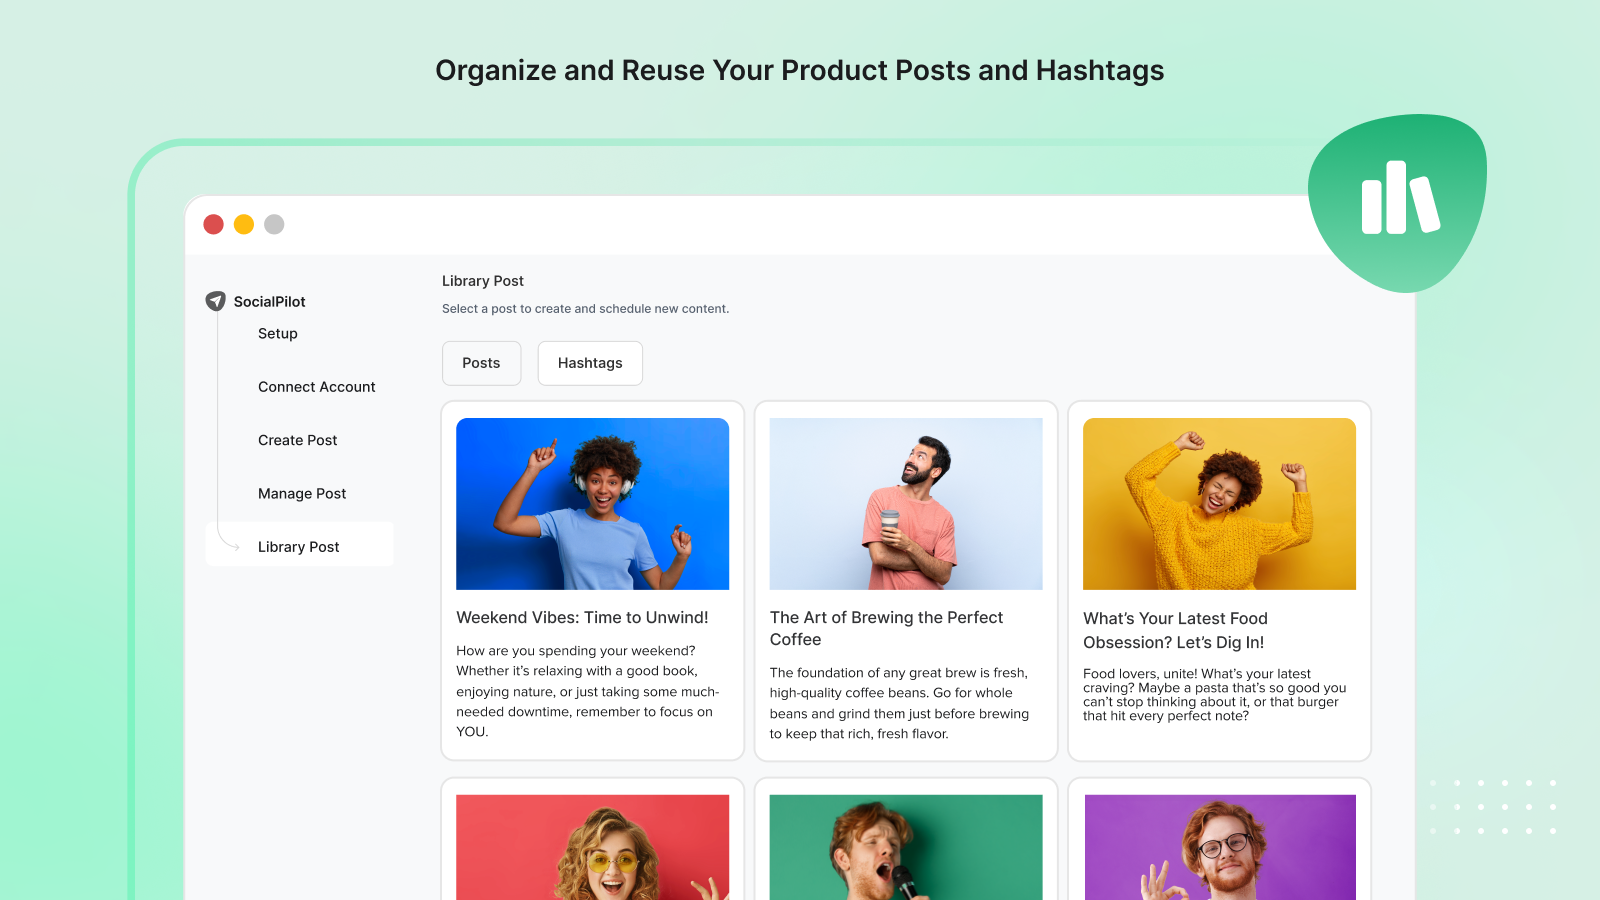Open the 'Weekend Vibes: Time to Unwind!' post
The image size is (1600, 900).
[x=583, y=617]
